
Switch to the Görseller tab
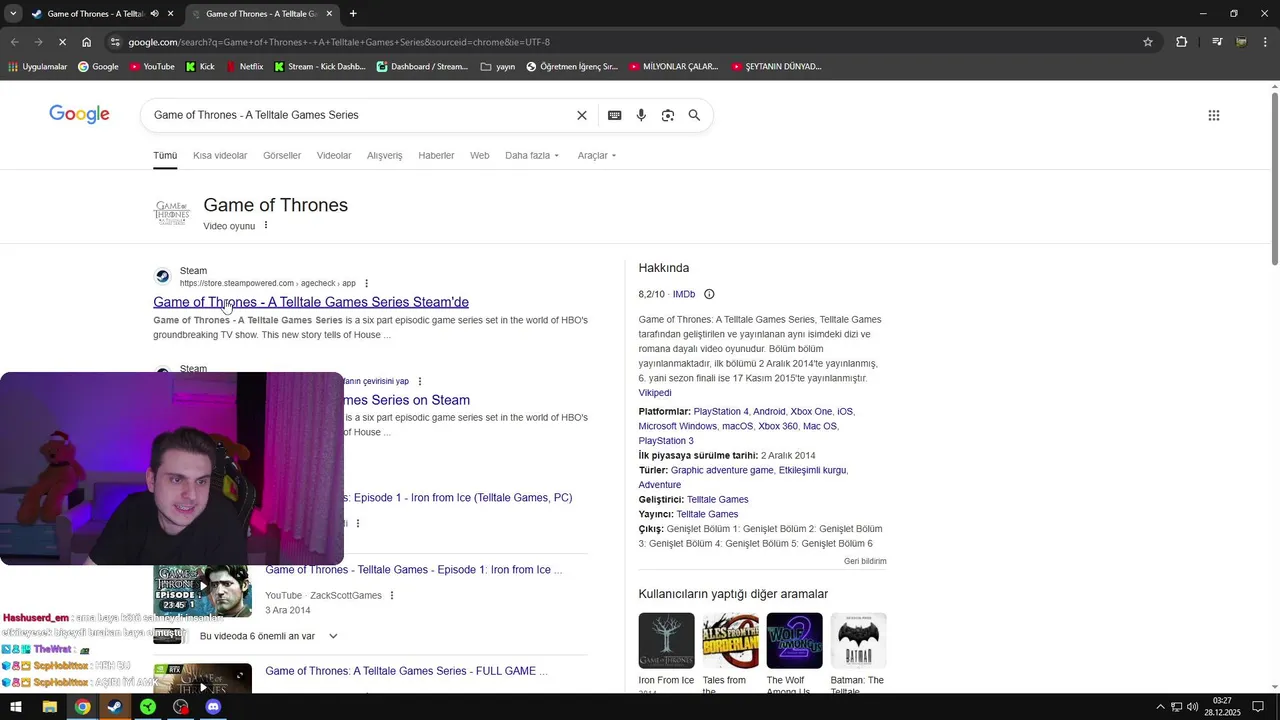[x=282, y=155]
